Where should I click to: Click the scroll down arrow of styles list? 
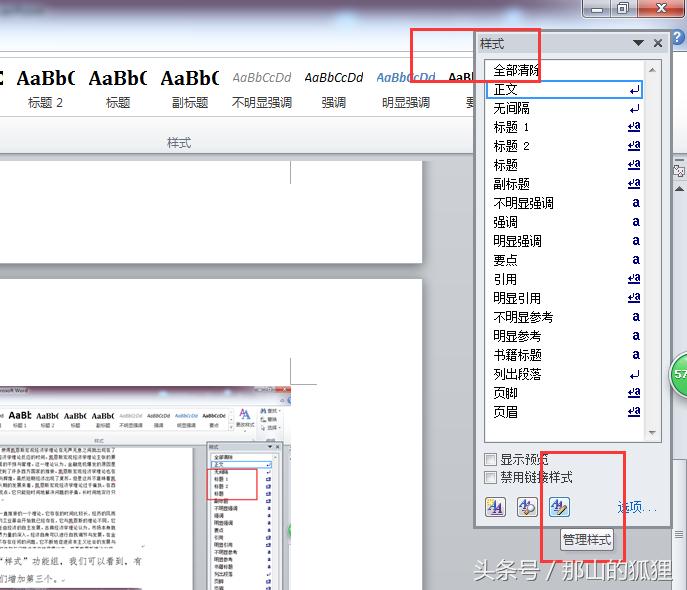(652, 433)
